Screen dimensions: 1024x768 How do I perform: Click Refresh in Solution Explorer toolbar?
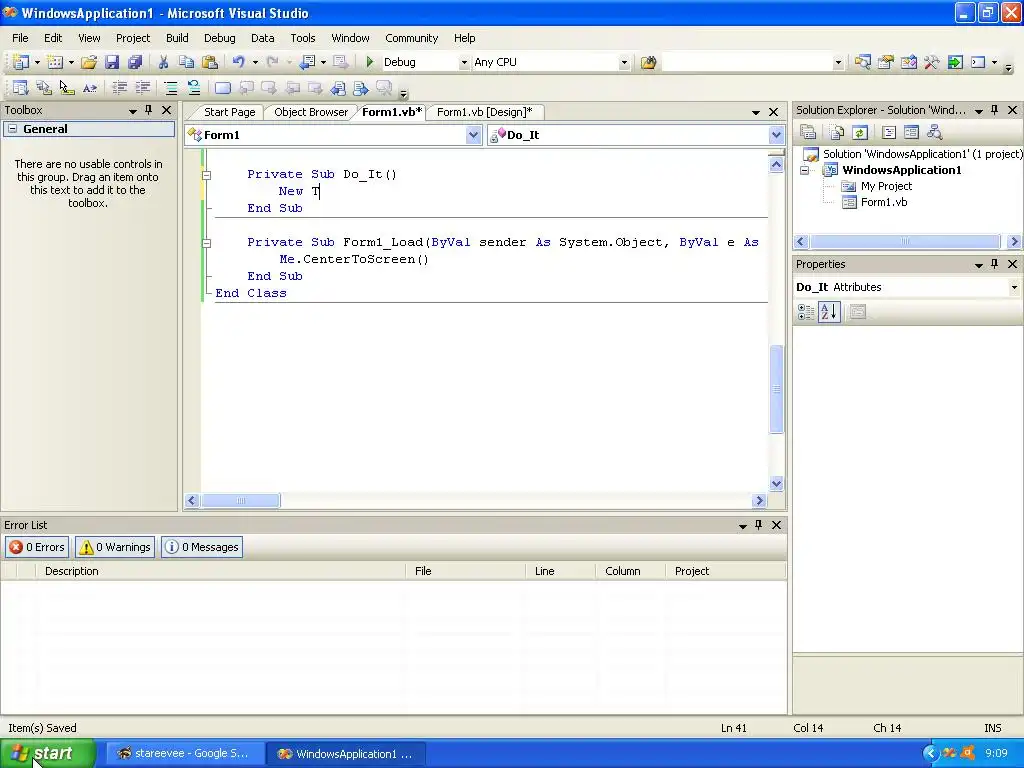pos(860,133)
